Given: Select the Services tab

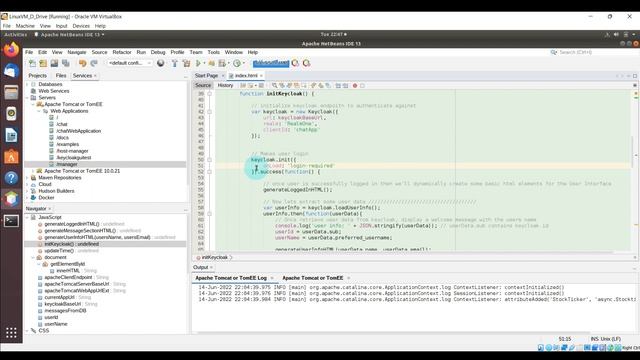Looking at the screenshot, I should (x=82, y=76).
